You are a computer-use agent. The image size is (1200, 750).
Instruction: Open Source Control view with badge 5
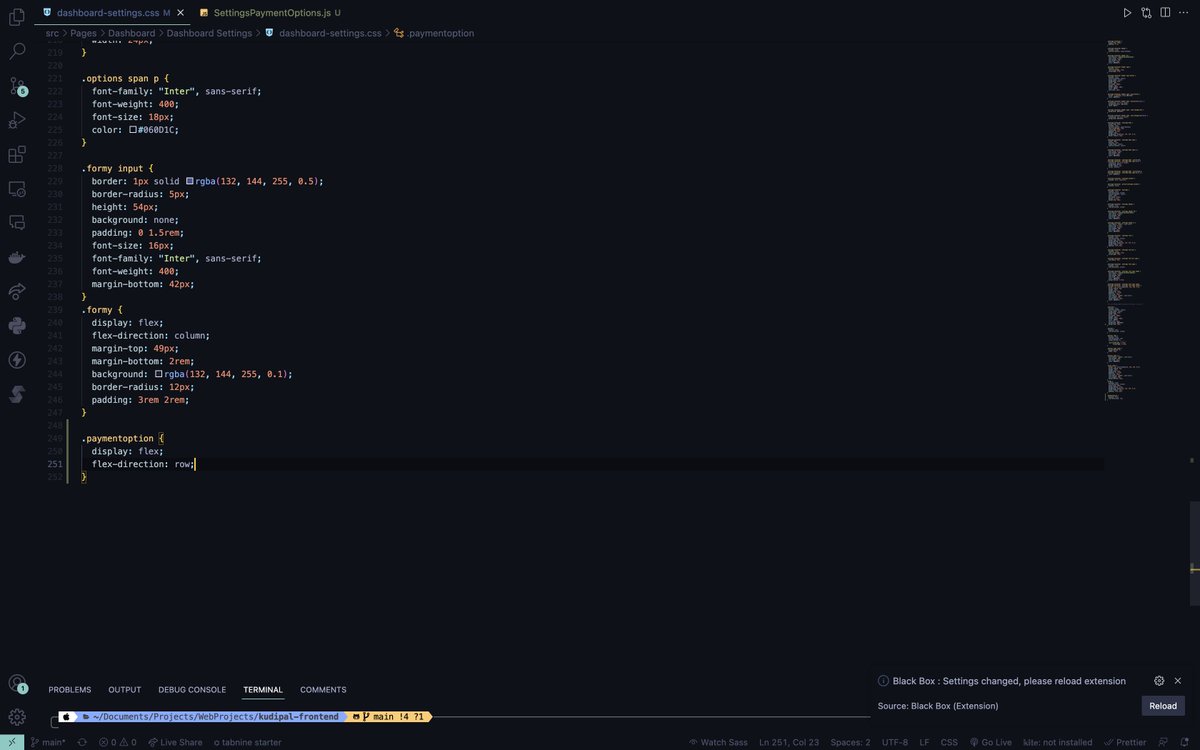pos(17,86)
